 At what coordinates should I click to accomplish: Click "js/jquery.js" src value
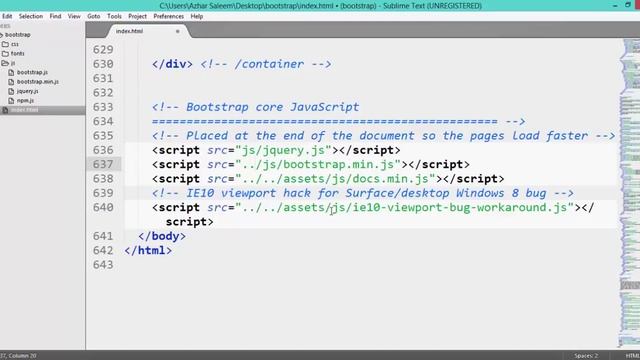point(283,150)
